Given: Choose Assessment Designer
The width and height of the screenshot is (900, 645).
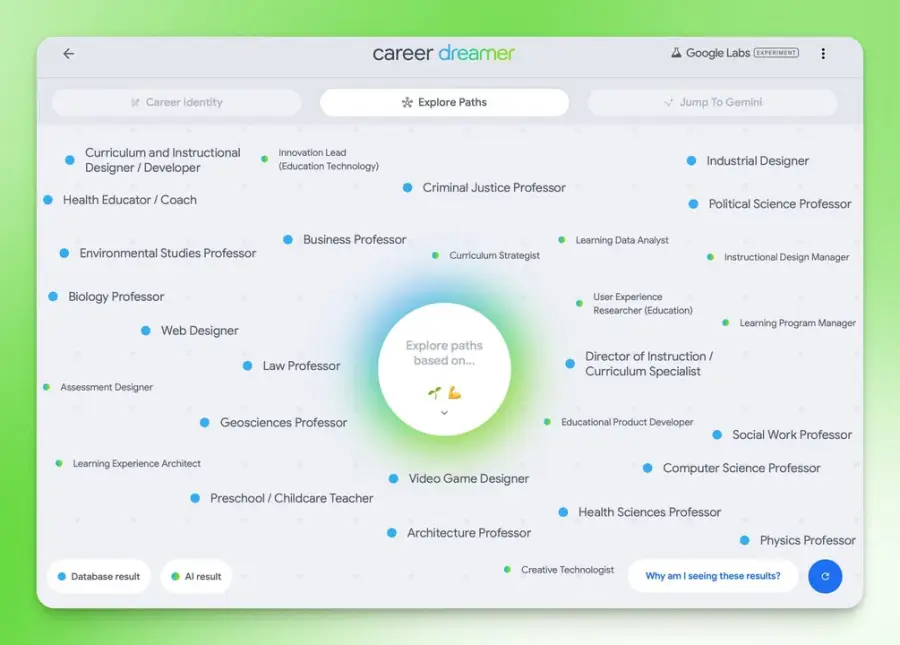Looking at the screenshot, I should click(98, 387).
